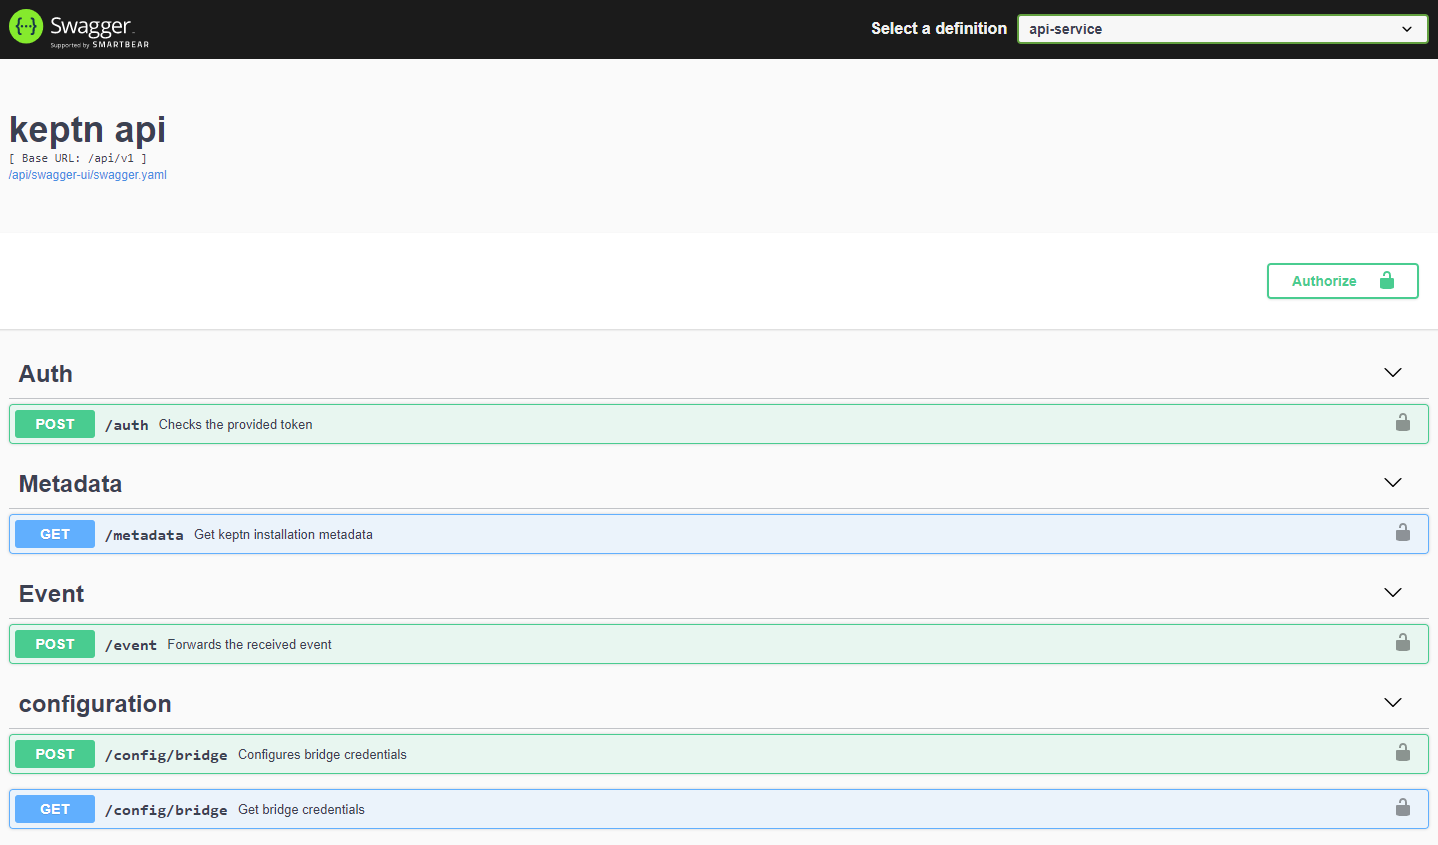Click the Base URL /api/v1 text
The height and width of the screenshot is (845, 1438).
[78, 158]
